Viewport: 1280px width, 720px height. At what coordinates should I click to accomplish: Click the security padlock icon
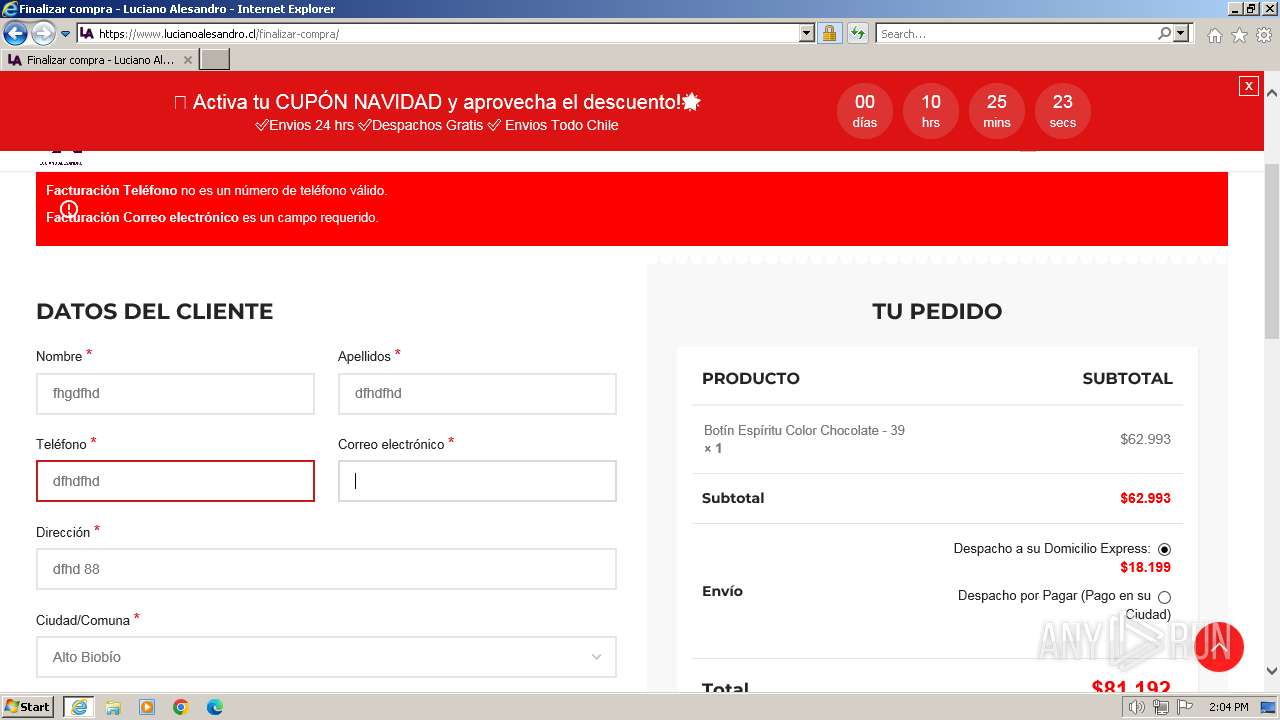coord(829,33)
